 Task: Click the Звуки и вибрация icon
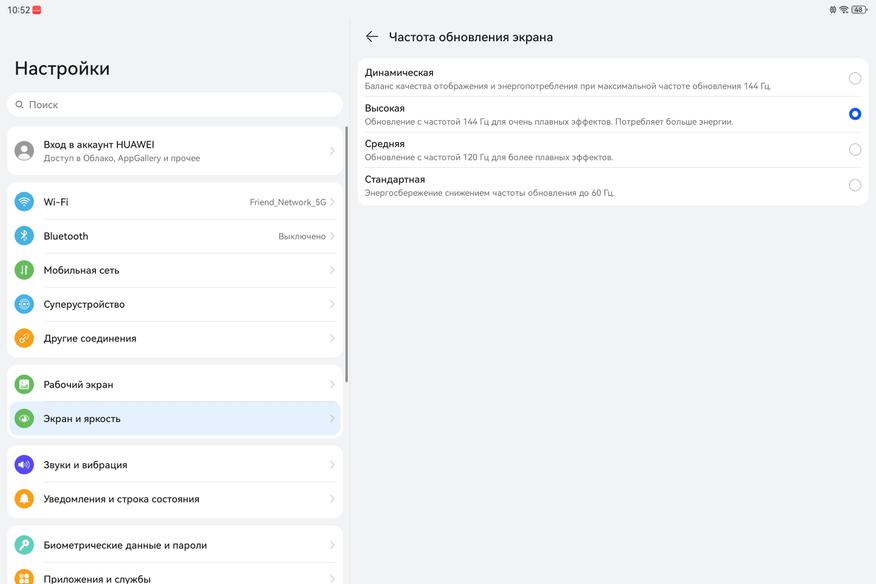[24, 465]
